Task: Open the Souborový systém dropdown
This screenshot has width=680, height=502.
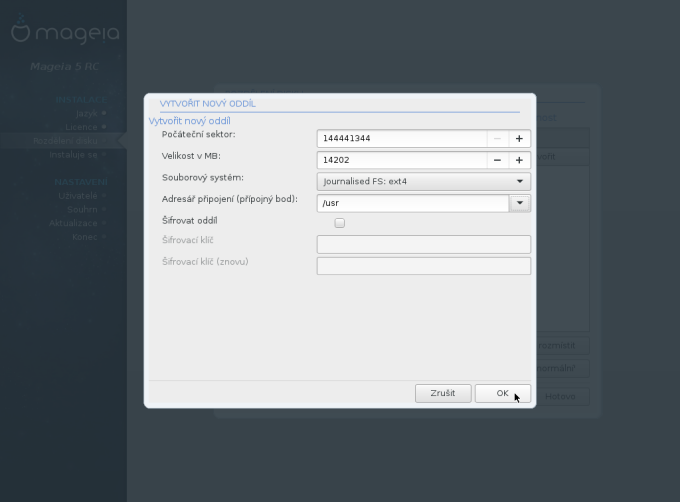Action: [424, 182]
